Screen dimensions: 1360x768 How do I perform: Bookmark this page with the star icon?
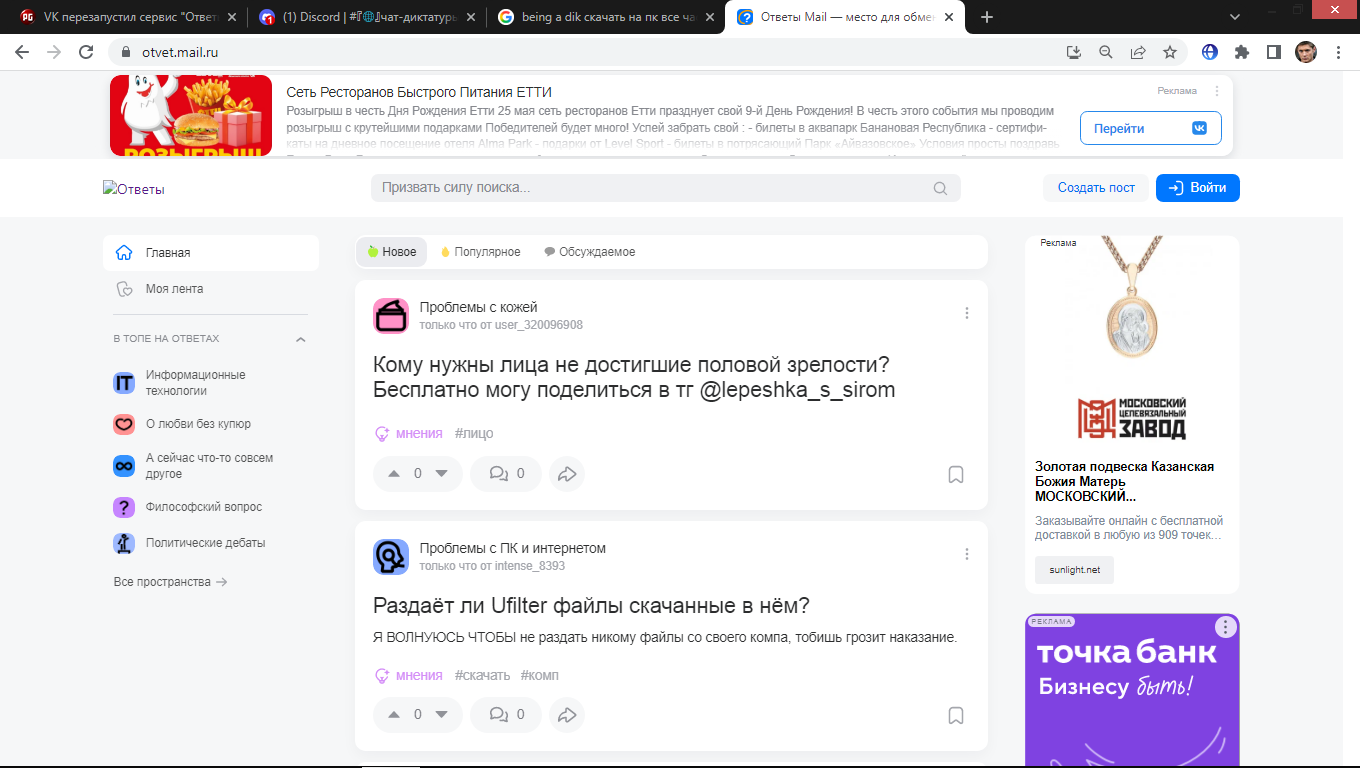point(1169,52)
